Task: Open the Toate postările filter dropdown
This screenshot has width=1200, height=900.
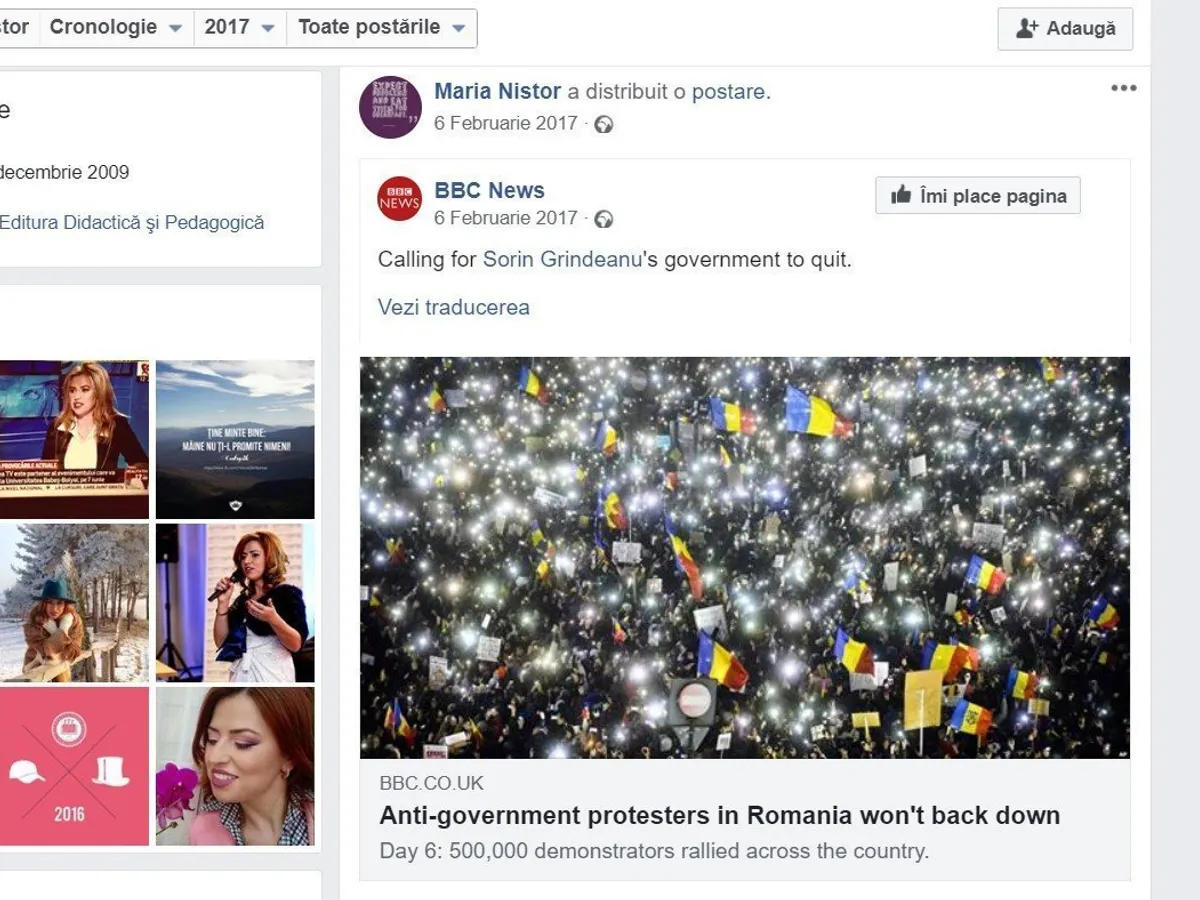Action: click(x=381, y=28)
